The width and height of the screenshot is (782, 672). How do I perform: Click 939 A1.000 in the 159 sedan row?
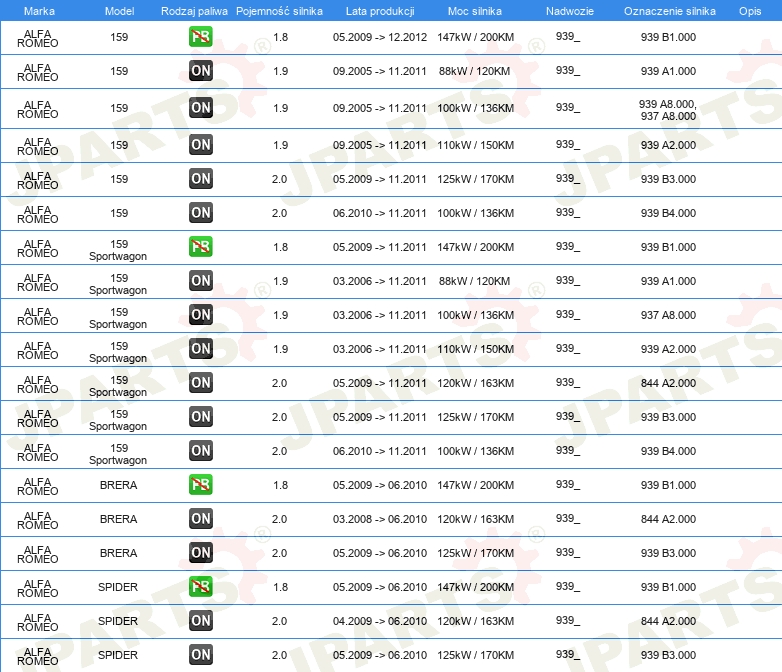pos(668,71)
